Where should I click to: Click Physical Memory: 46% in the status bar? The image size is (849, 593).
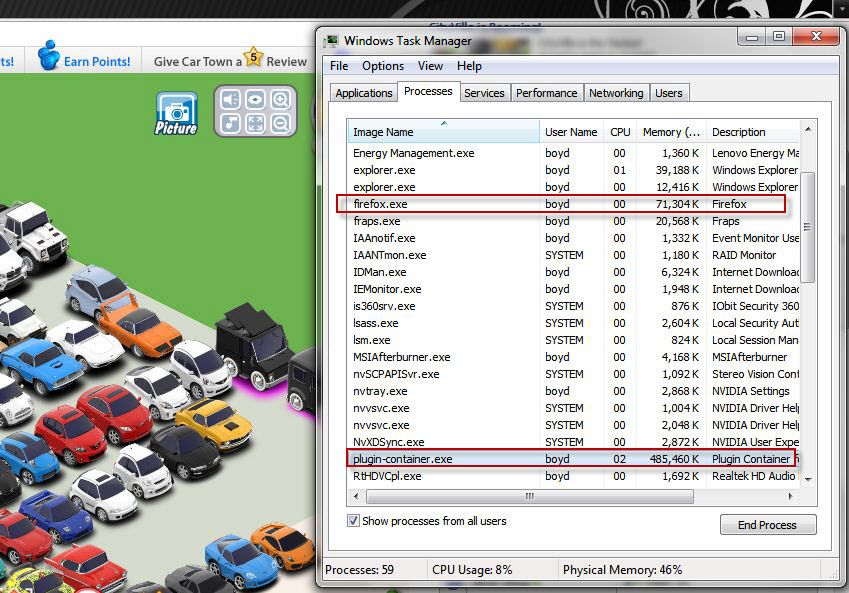click(623, 570)
